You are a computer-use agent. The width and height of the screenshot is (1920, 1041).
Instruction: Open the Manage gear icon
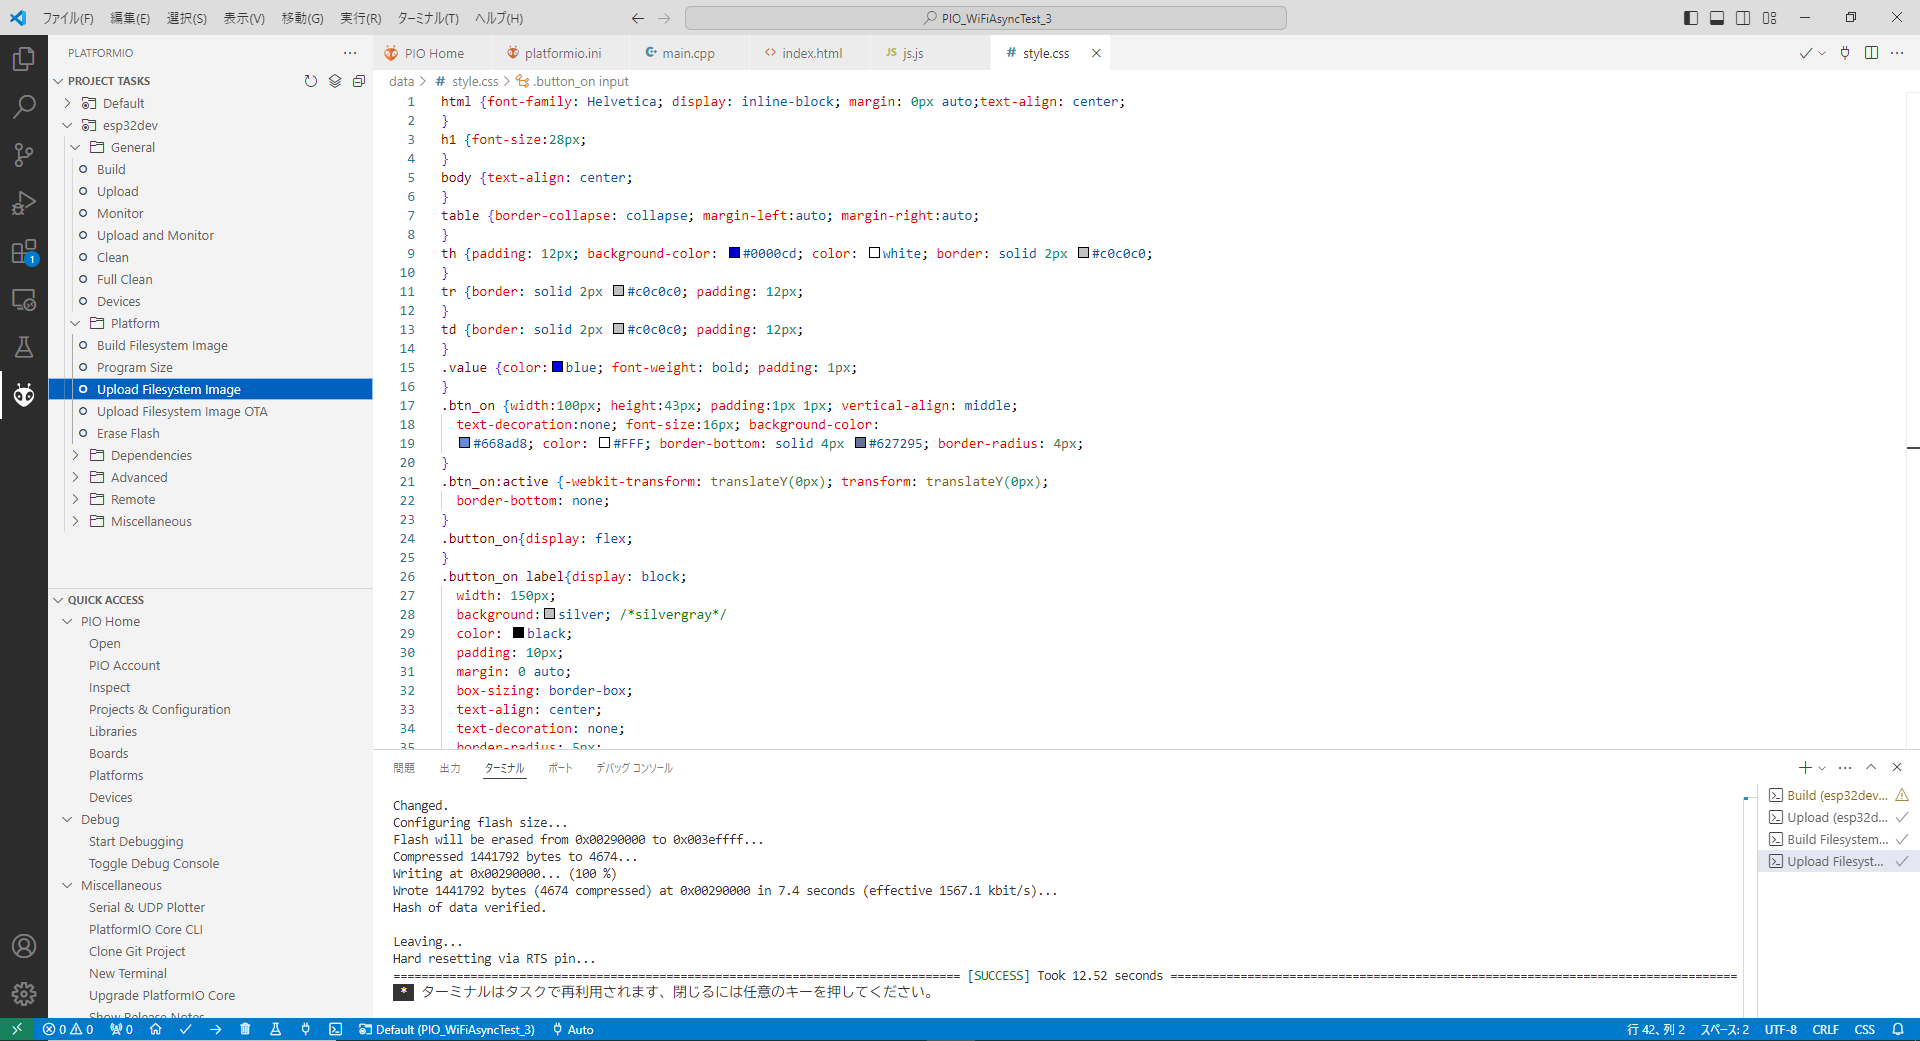click(x=24, y=993)
